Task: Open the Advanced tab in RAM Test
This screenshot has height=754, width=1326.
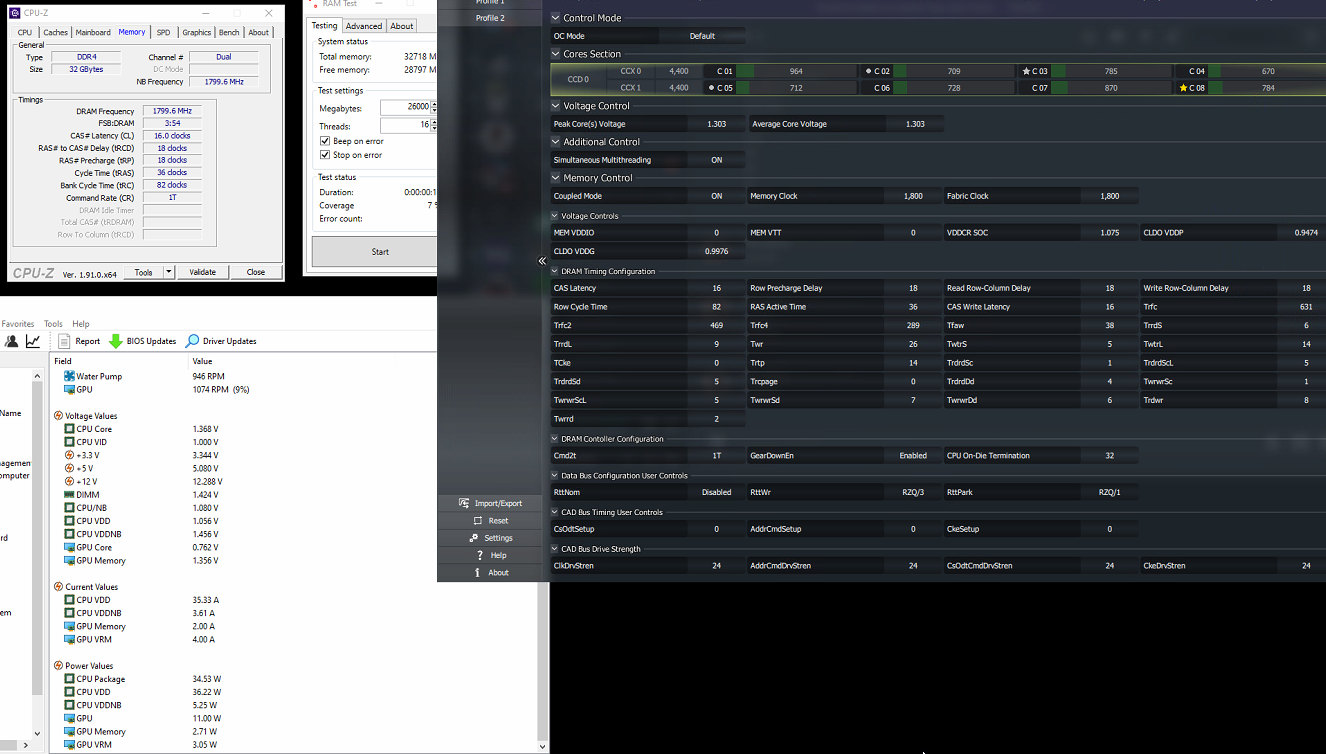Action: point(364,26)
